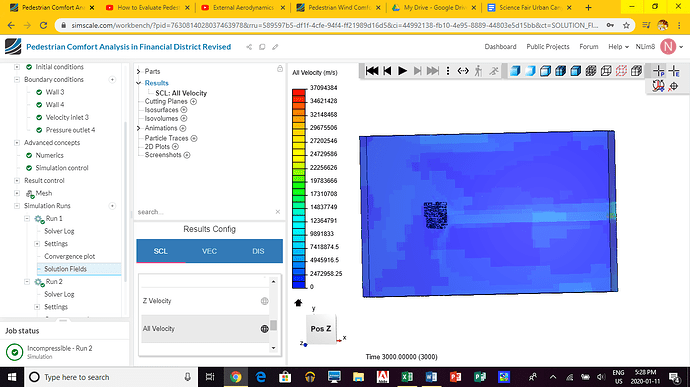Screen dimensions: 690x387
Task: Jump to first time step
Action: [372, 71]
